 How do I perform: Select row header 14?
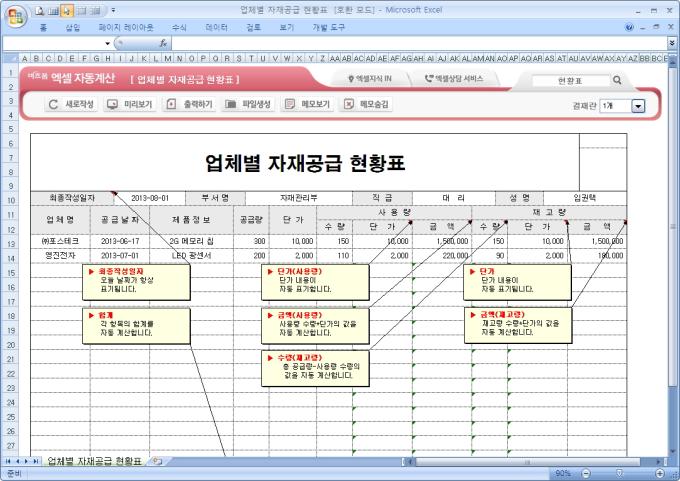11,258
